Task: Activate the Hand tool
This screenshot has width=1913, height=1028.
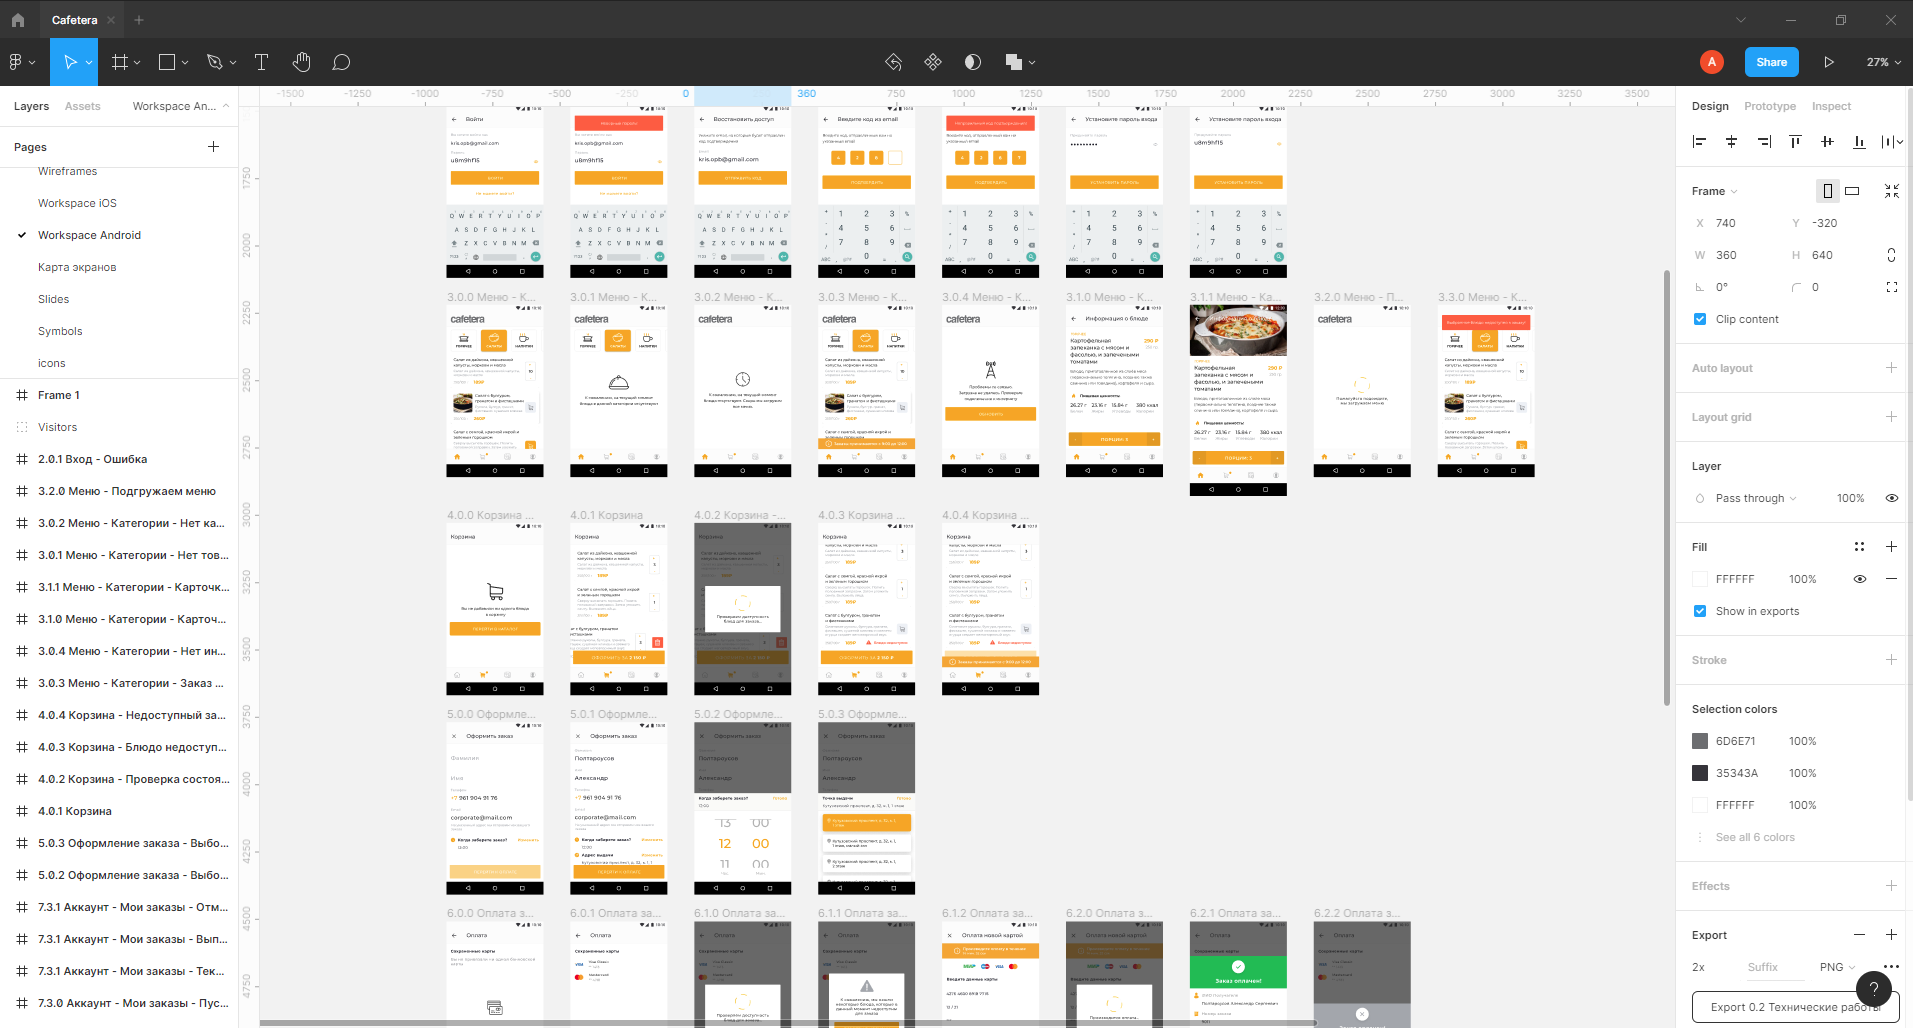Action: click(301, 62)
